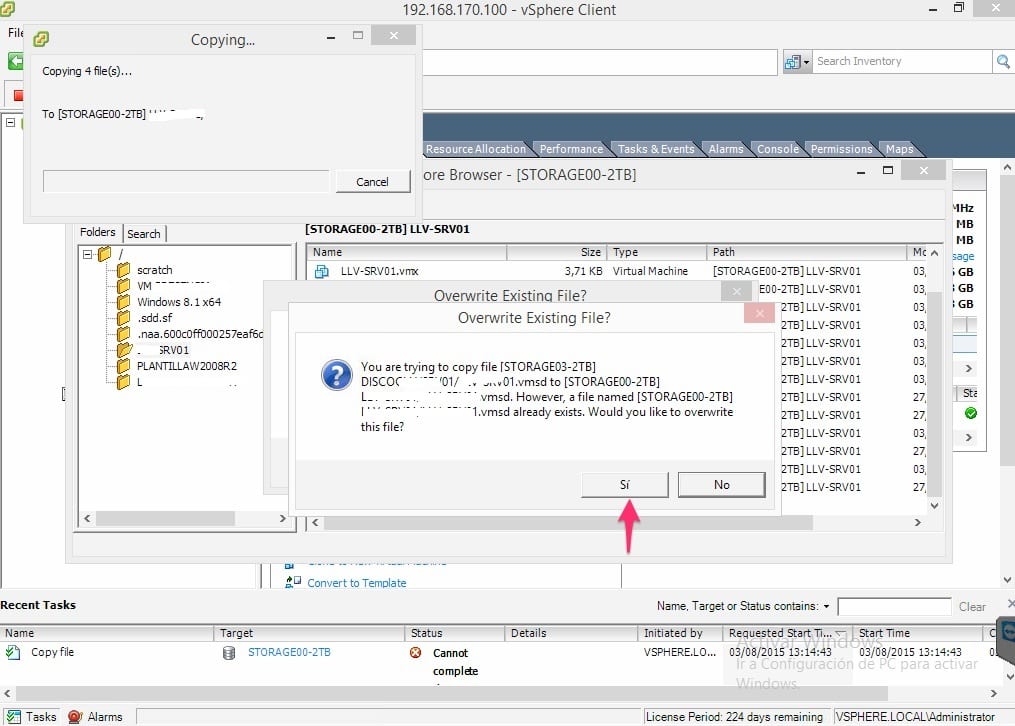
Task: Click the vSphere Client logo icon on Copying dialog
Action: [41, 38]
